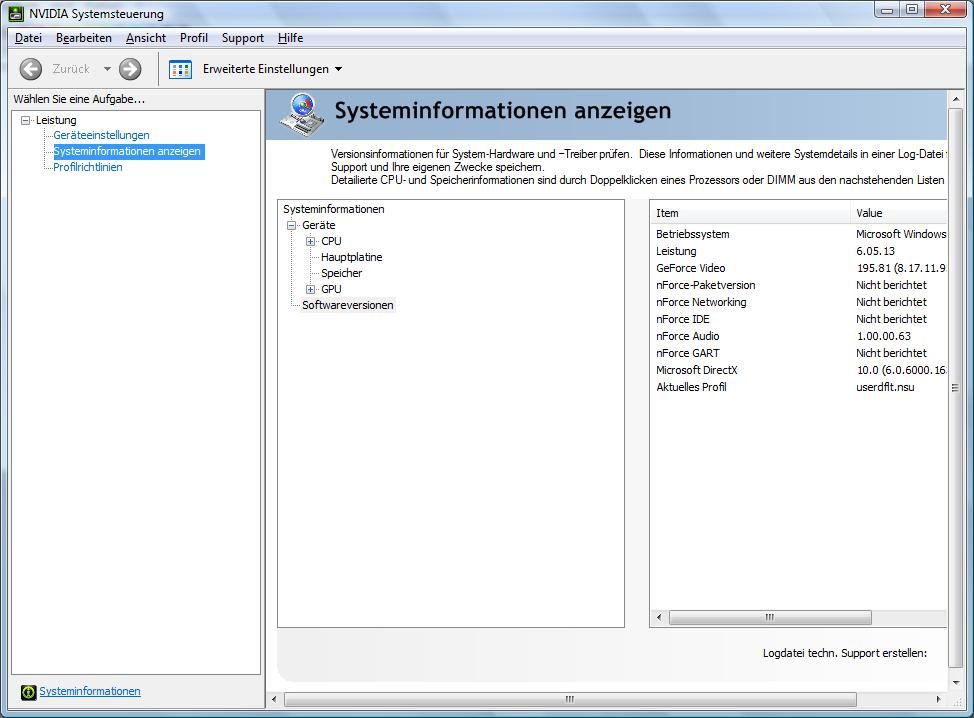Open the Bearbeiten menu
This screenshot has height=718, width=974.
click(x=84, y=38)
